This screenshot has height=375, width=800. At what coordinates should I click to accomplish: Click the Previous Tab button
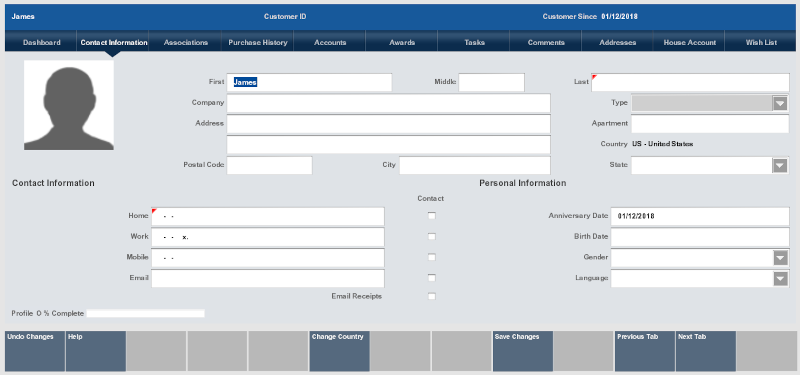[x=645, y=351]
